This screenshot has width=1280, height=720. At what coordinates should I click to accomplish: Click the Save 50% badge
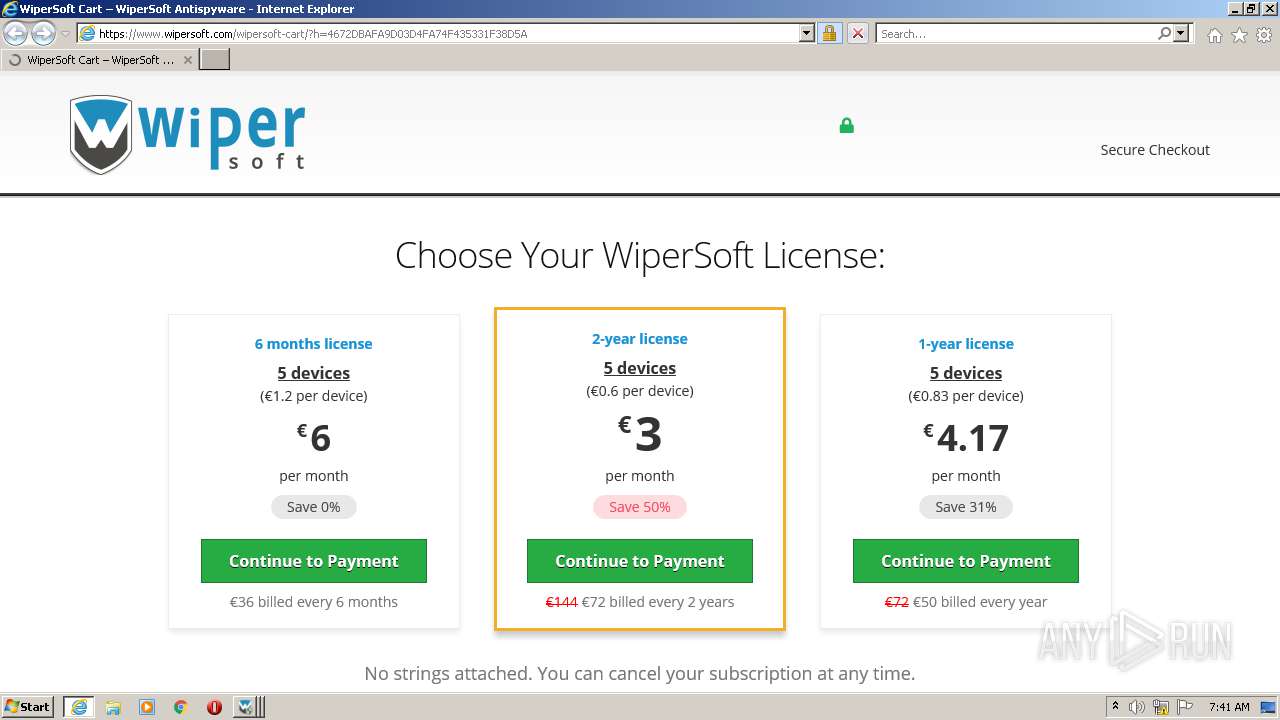tap(640, 507)
